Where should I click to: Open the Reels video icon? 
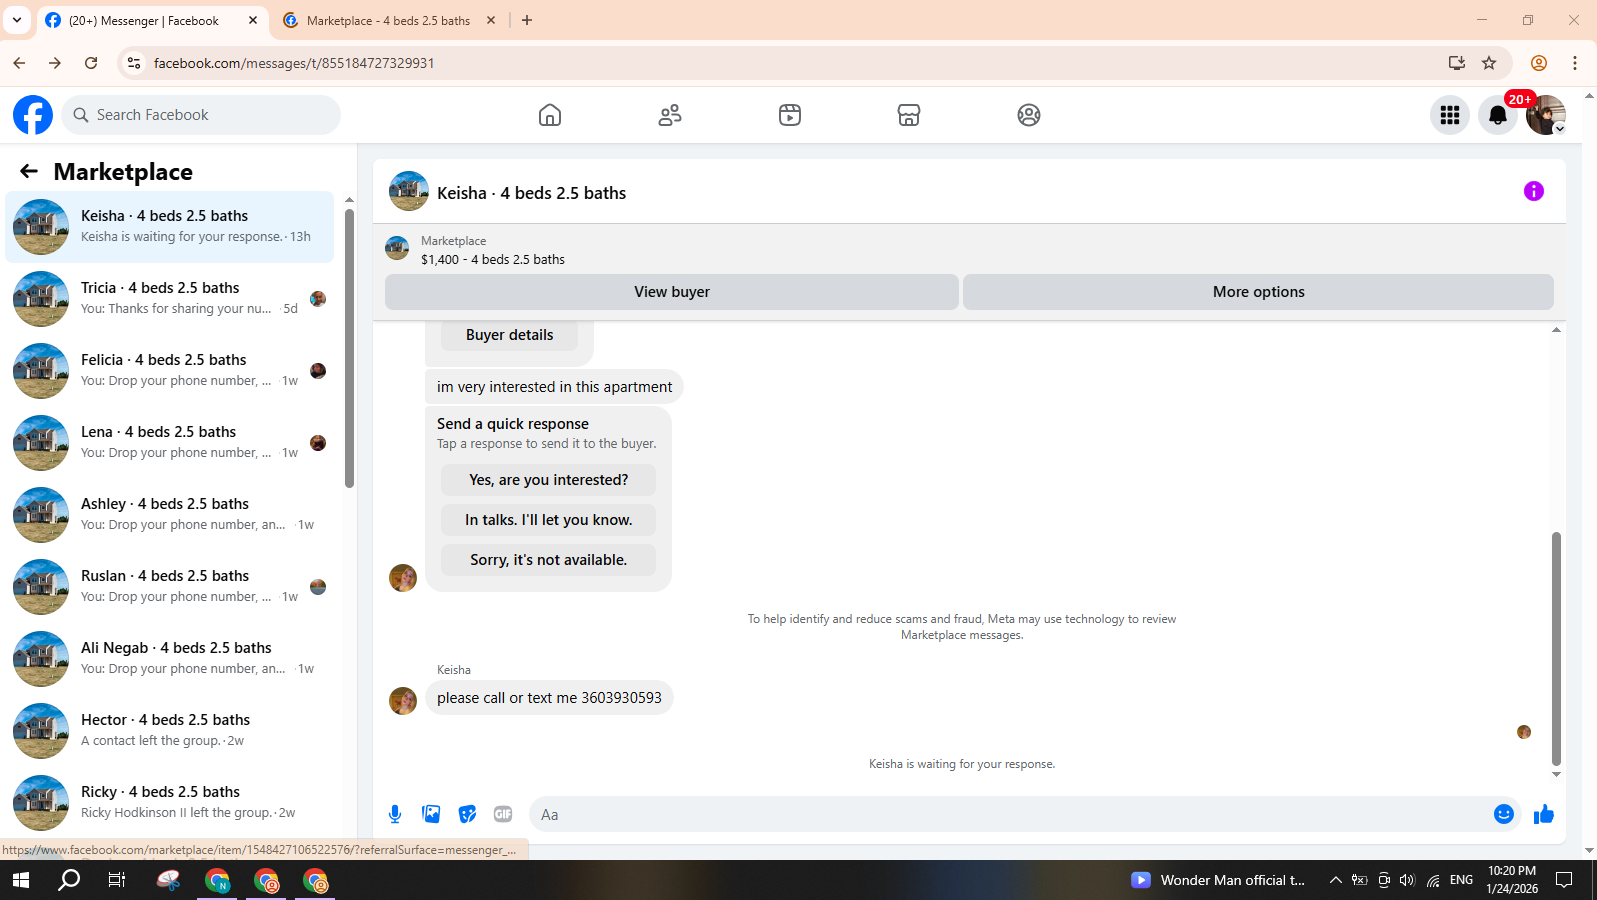790,115
